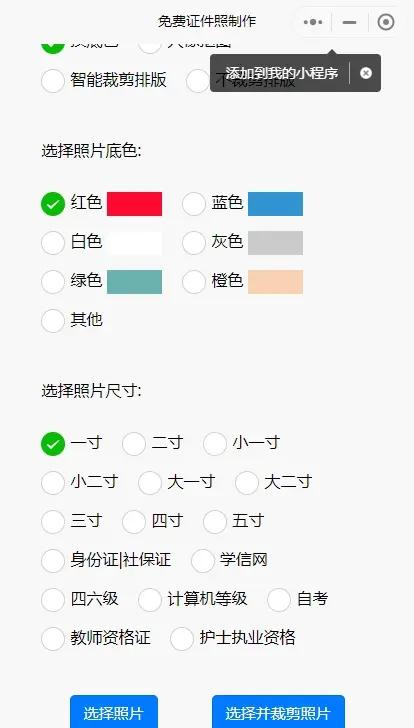414x728 pixels.
Task: Click the gray color swatch
Action: click(x=275, y=243)
